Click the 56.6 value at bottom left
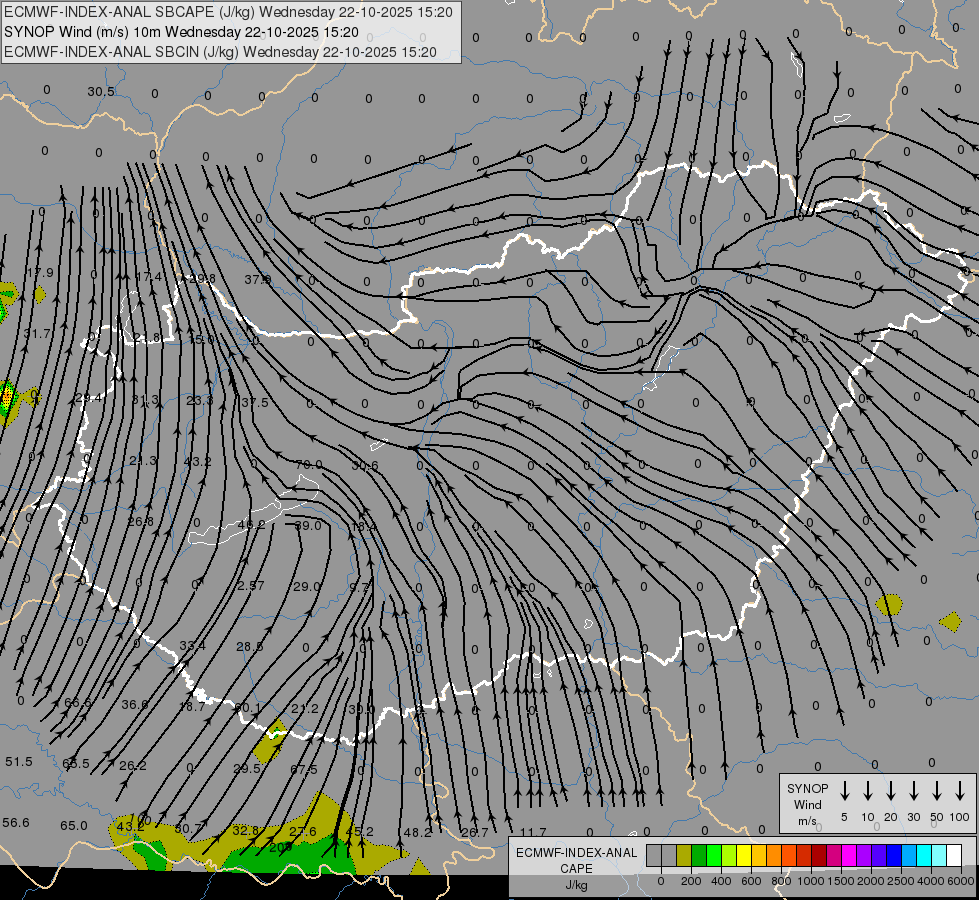The height and width of the screenshot is (900, 979). tap(16, 823)
